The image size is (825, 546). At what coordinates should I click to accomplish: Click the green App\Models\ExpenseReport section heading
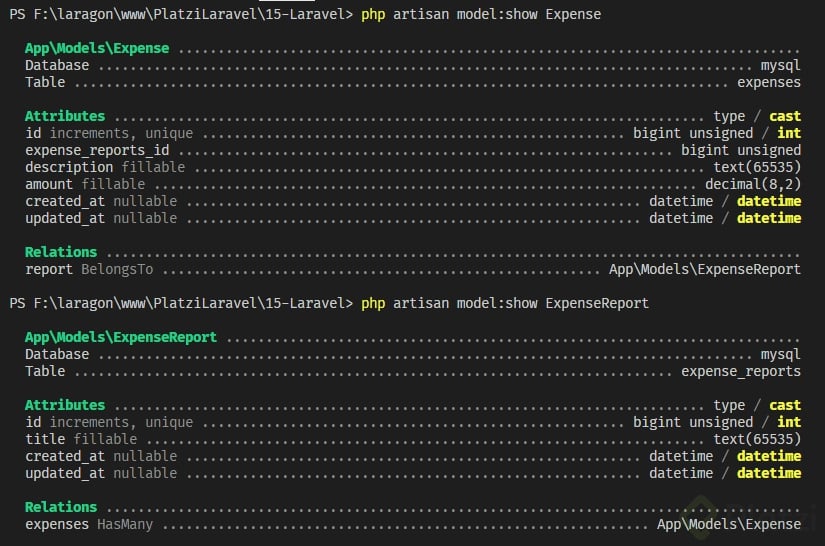pos(120,337)
